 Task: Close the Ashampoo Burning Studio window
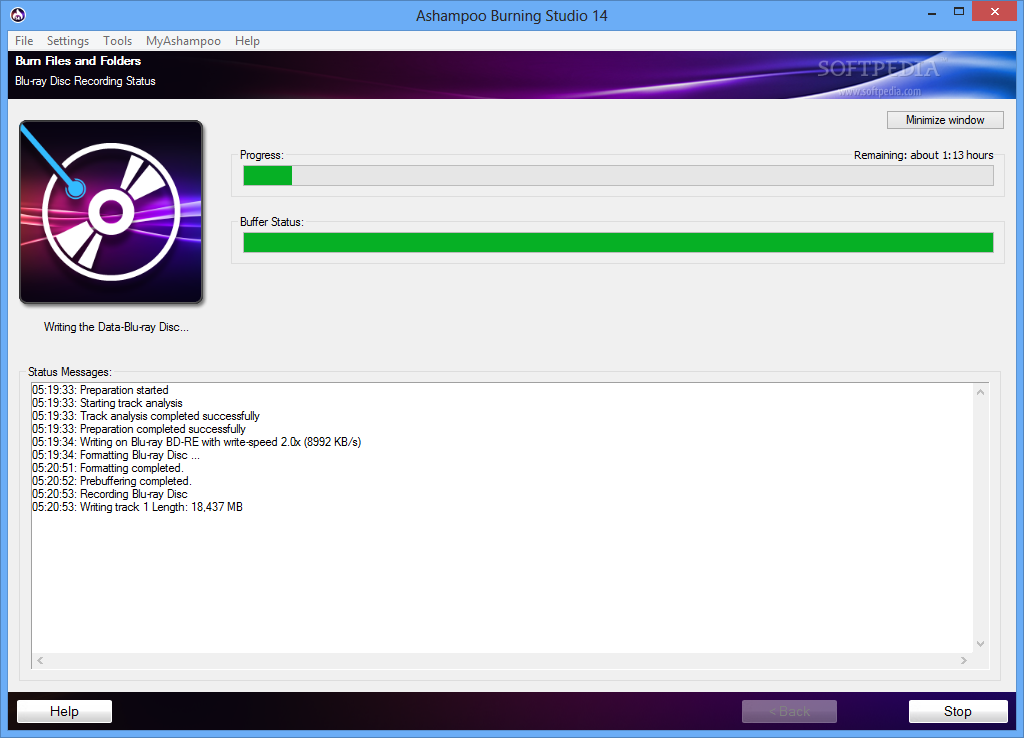click(x=995, y=12)
